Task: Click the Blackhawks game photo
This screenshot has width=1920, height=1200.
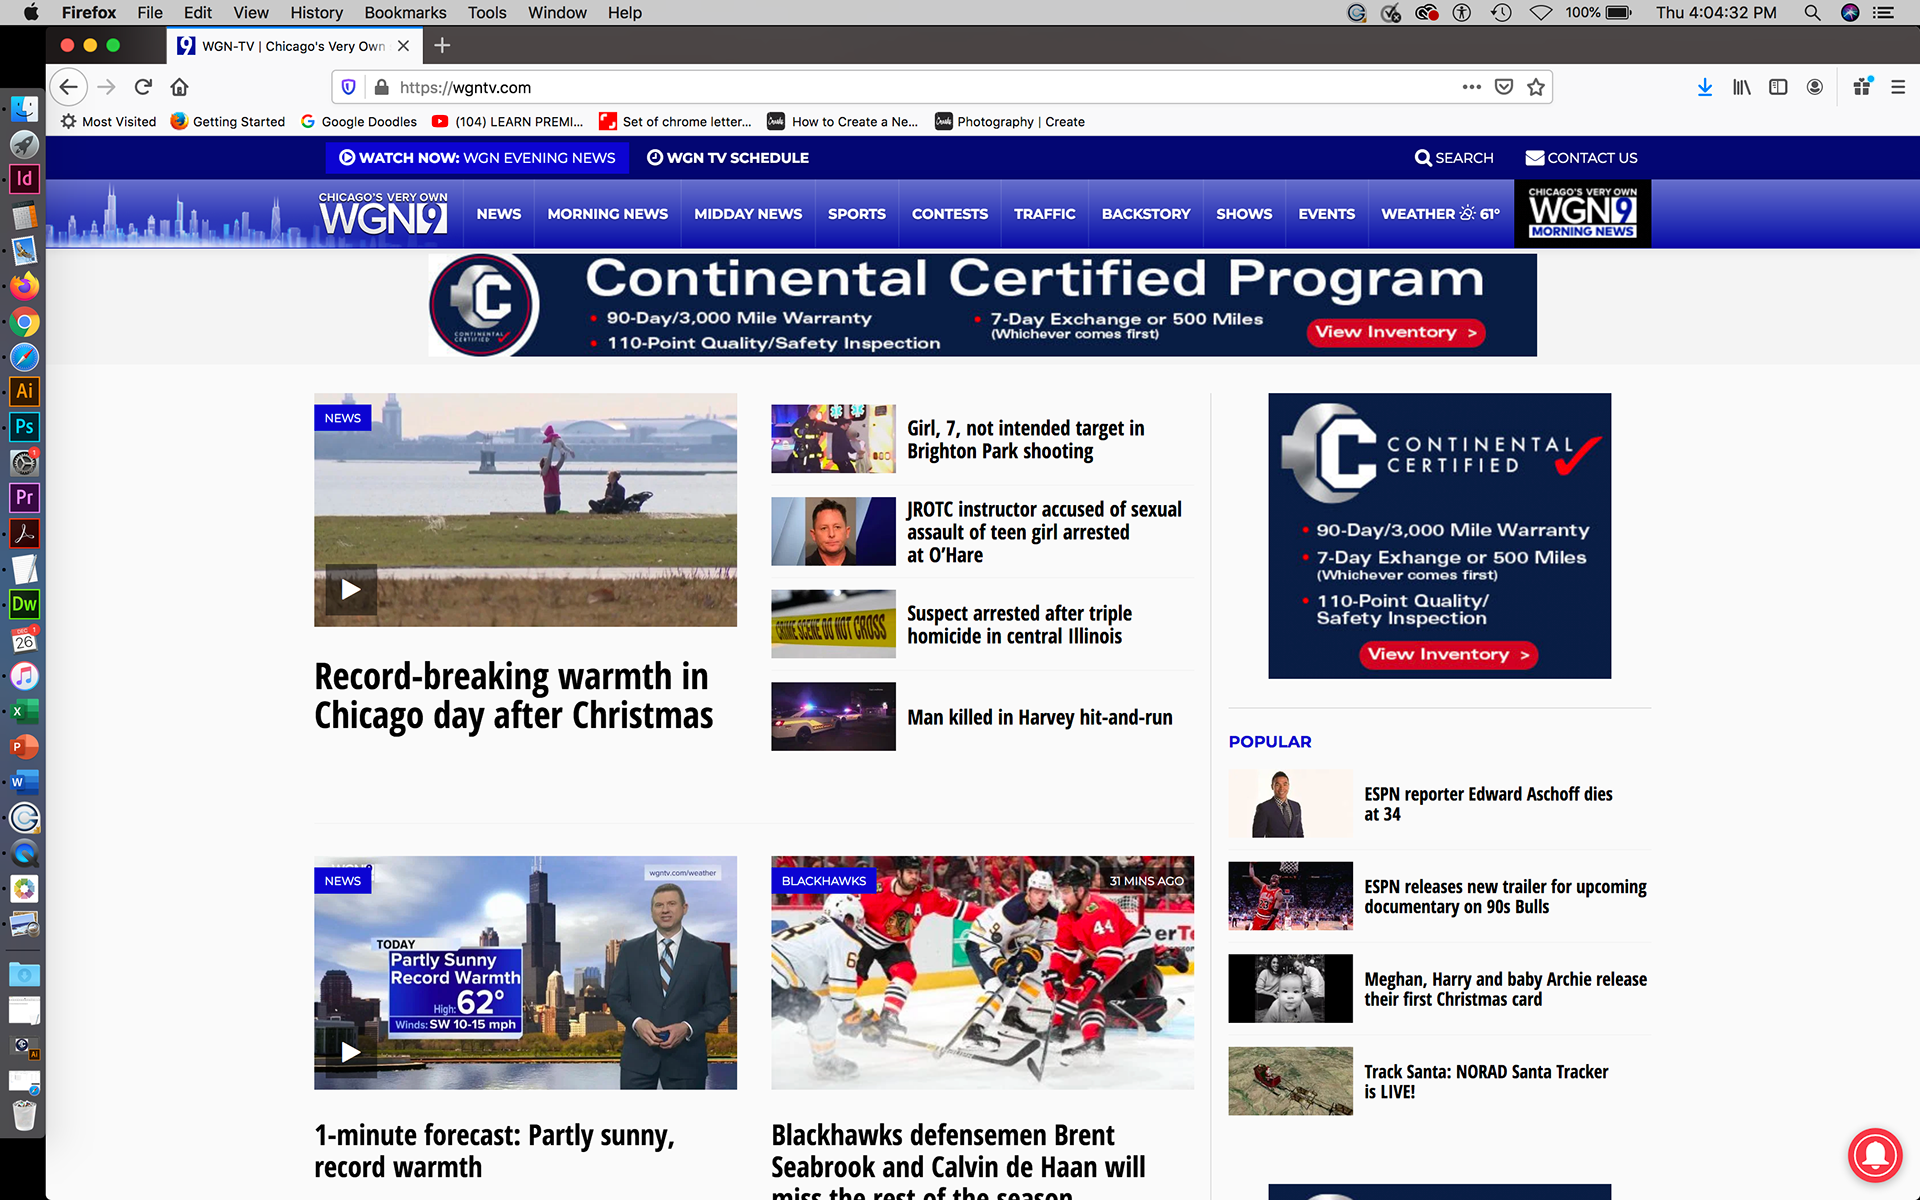Action: coord(982,972)
